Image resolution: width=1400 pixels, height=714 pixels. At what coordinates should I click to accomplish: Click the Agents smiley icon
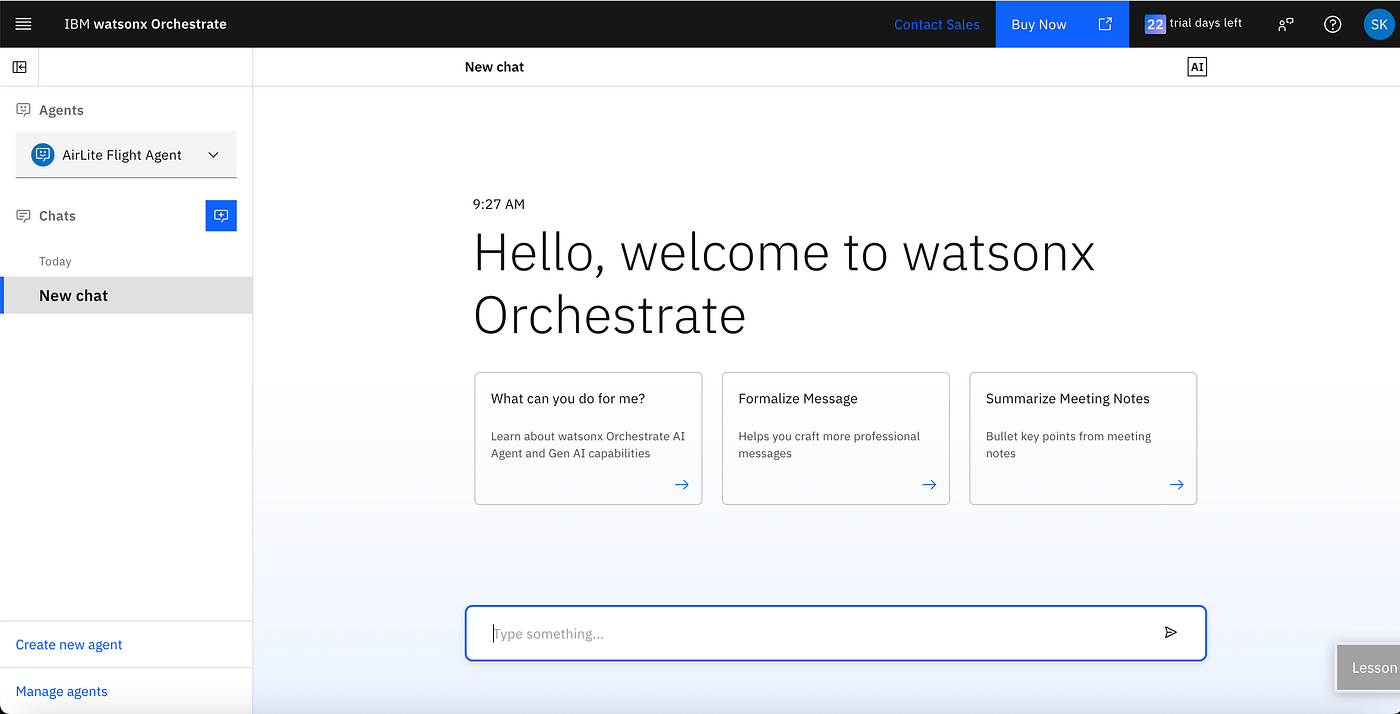tap(24, 110)
